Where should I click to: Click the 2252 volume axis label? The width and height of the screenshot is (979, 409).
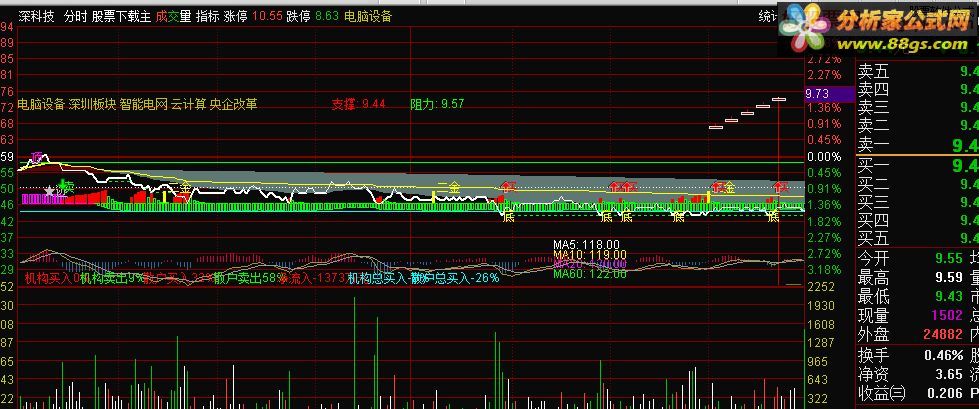[822, 287]
